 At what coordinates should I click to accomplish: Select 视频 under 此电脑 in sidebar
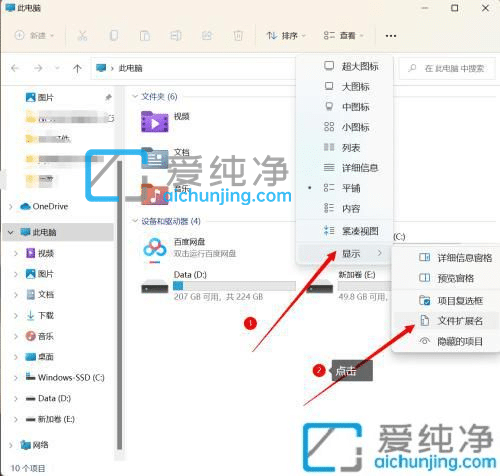tap(40, 253)
